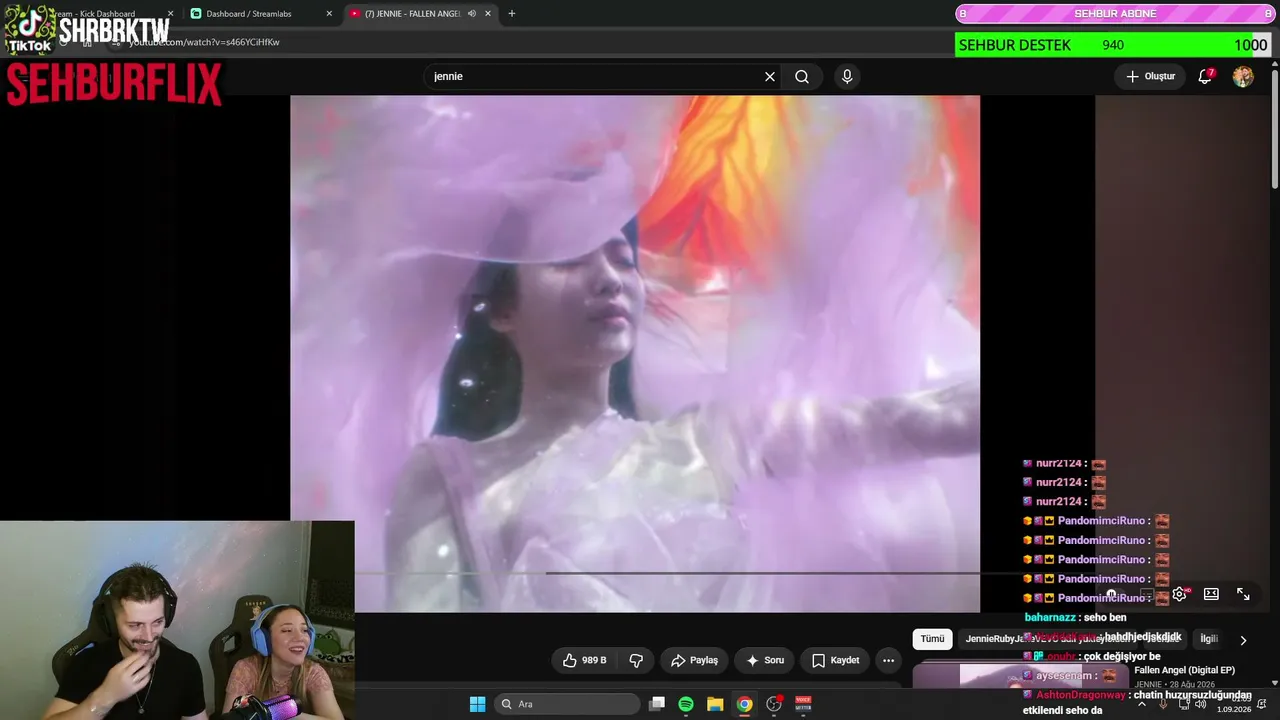Click the Soru ask button
This screenshot has height=720, width=1280.
(x=764, y=660)
